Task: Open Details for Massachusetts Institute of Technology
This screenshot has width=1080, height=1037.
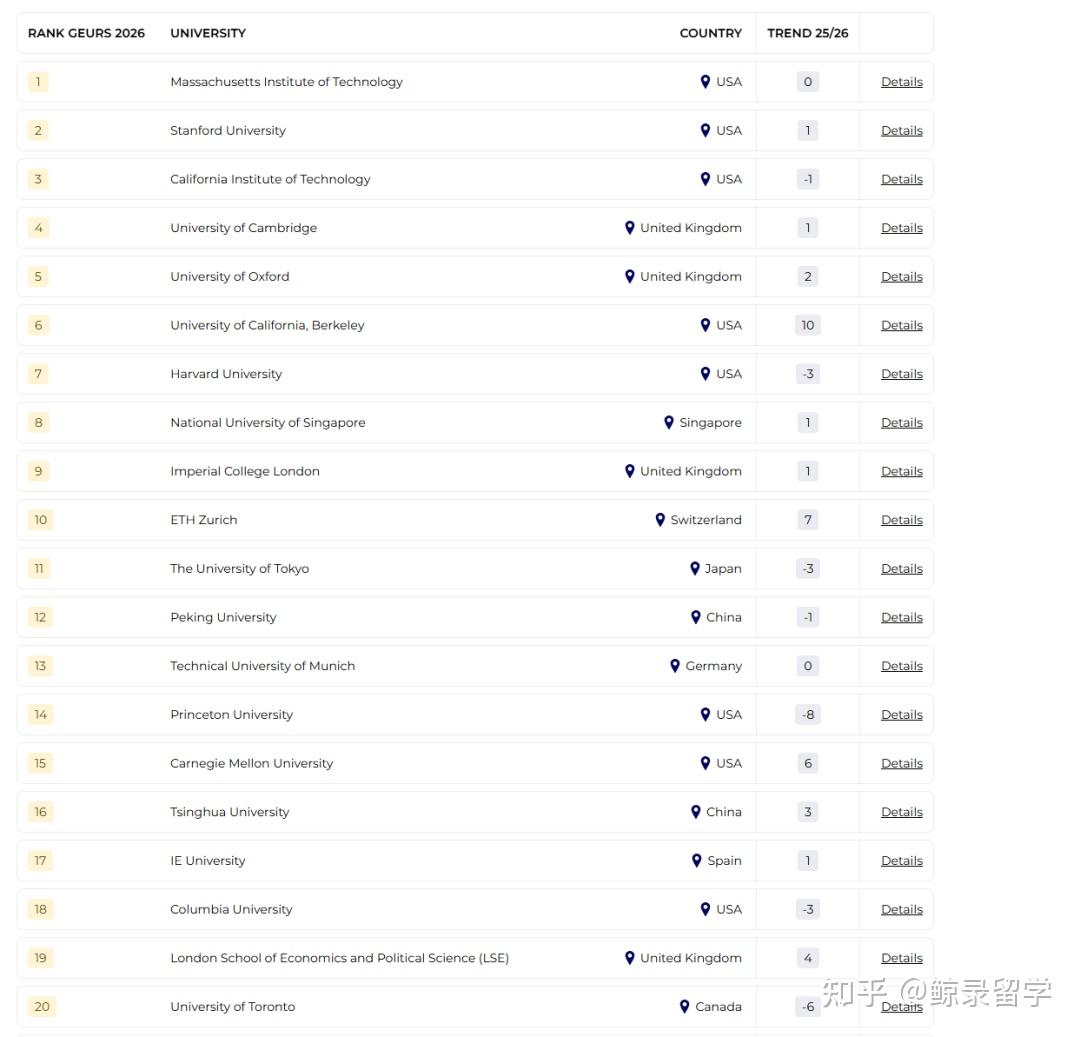Action: (x=901, y=82)
